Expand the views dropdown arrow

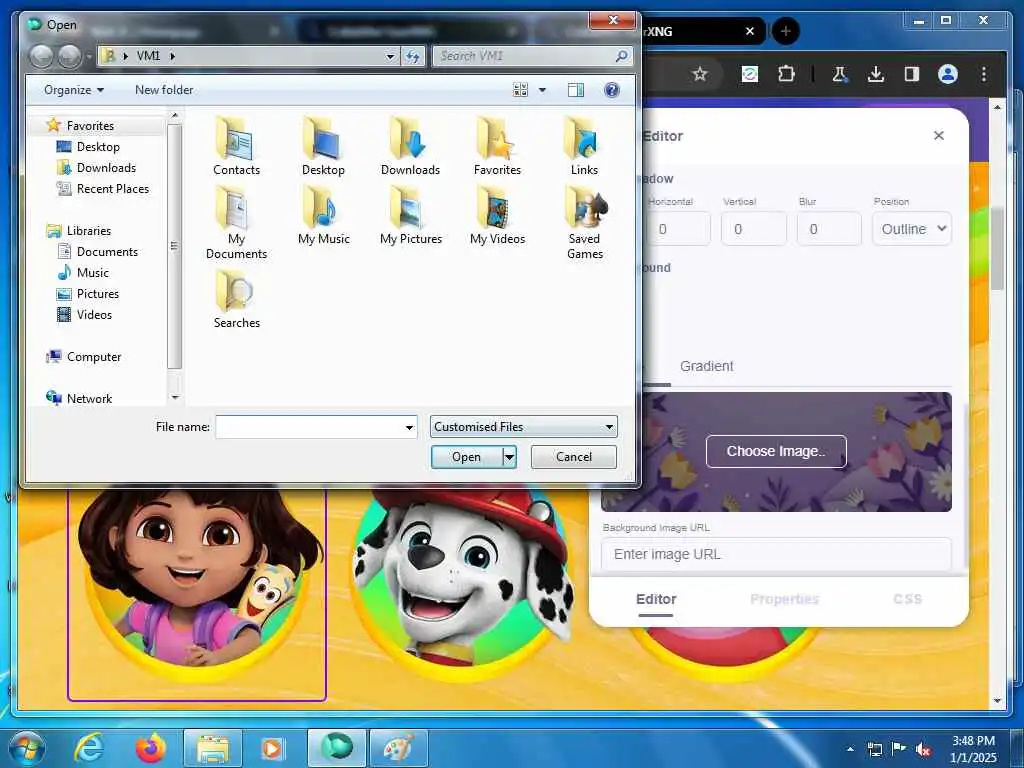pos(542,90)
